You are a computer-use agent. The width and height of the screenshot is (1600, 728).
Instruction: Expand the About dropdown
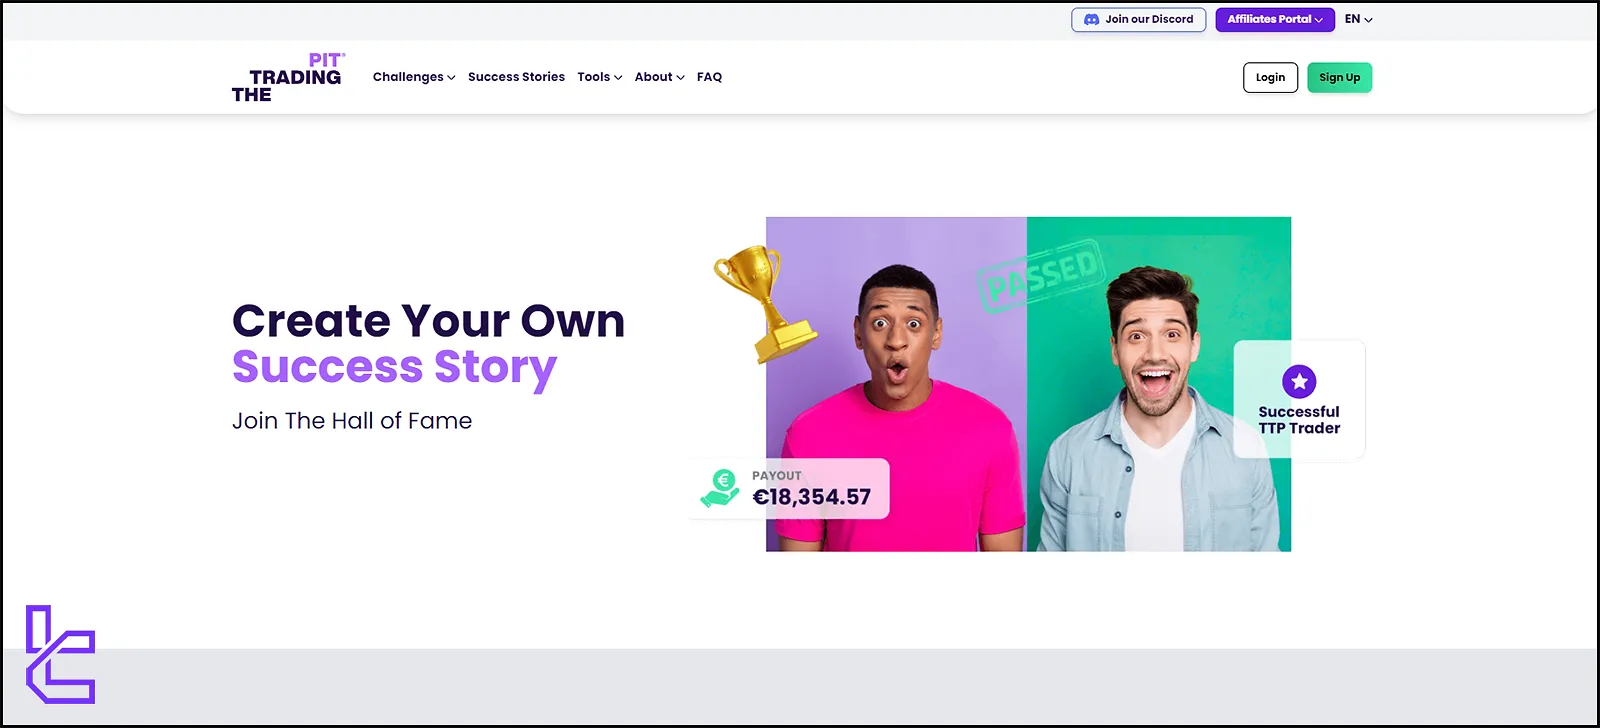[x=659, y=77]
